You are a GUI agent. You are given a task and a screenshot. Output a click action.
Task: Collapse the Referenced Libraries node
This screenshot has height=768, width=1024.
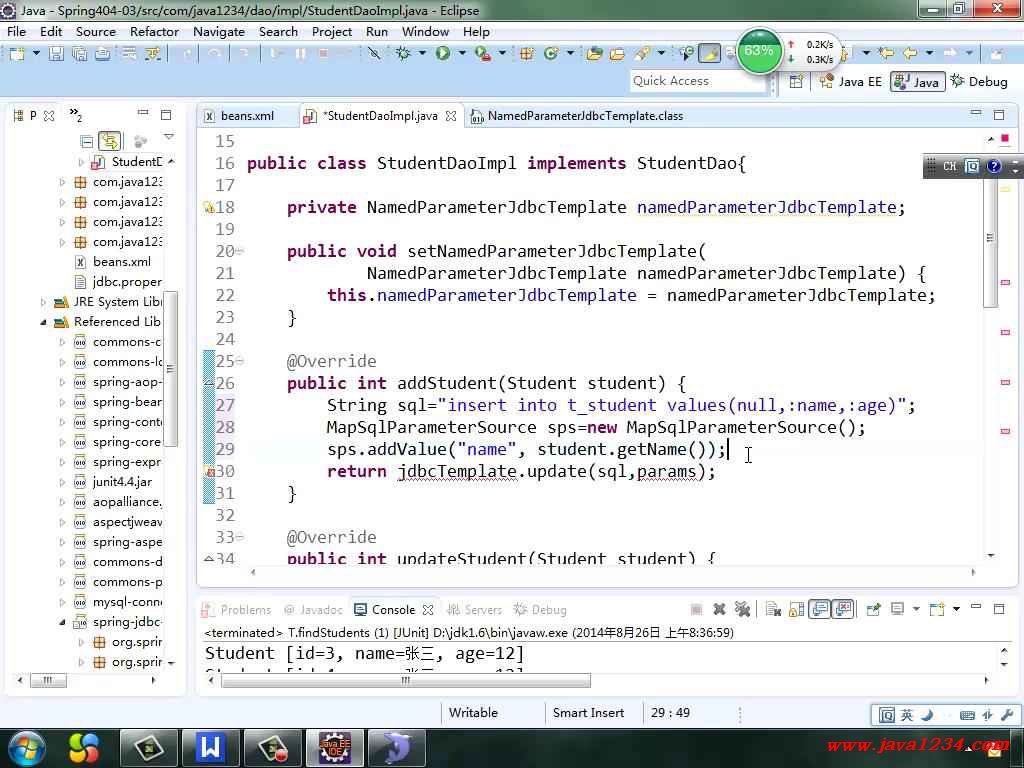click(x=44, y=322)
